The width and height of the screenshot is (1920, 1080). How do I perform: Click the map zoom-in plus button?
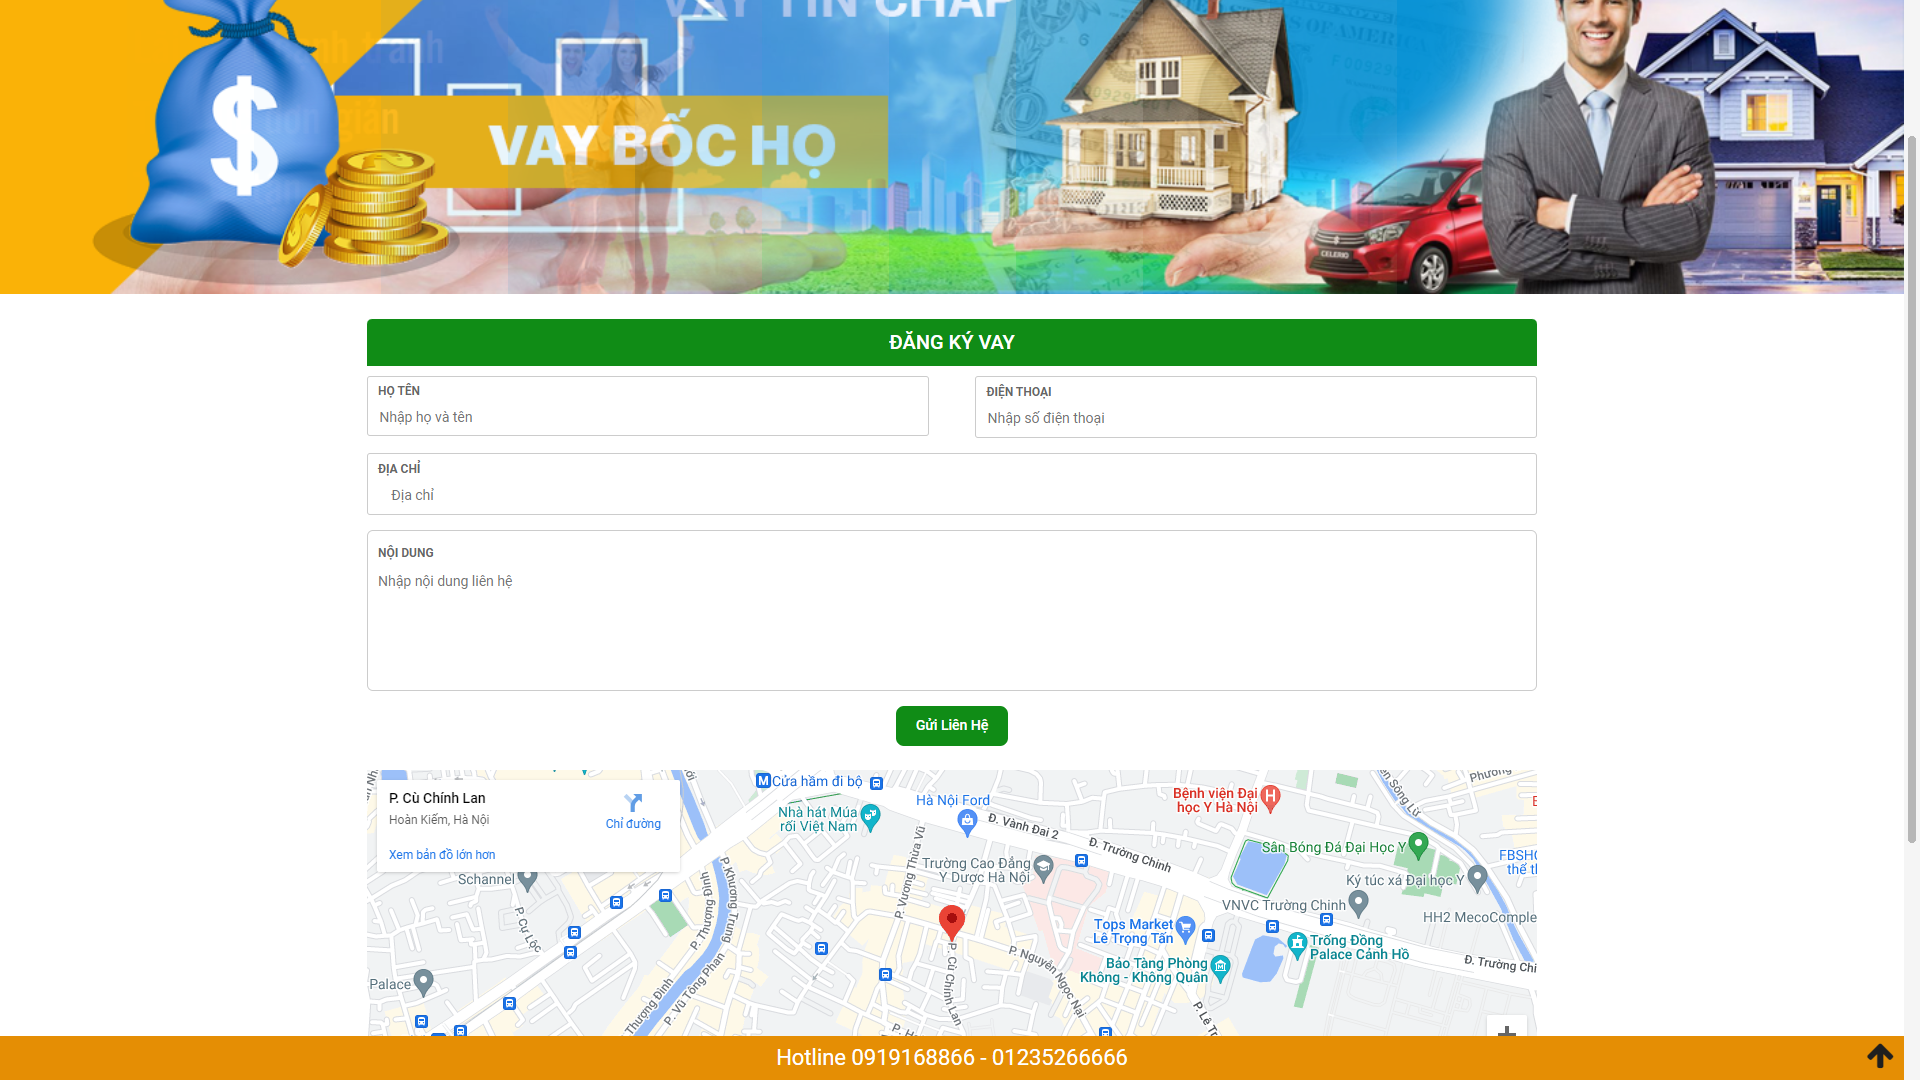click(1506, 1030)
